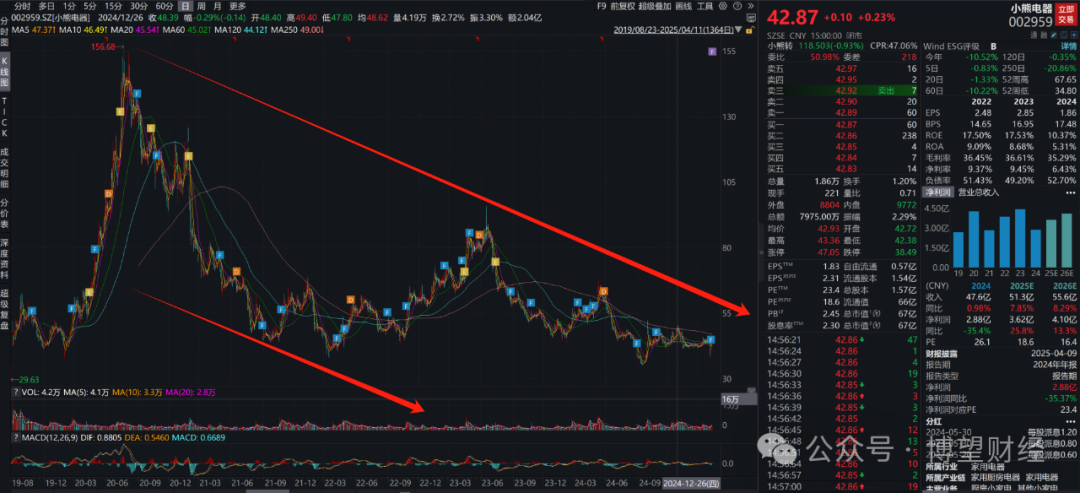Switch to 多日 timeframe
Image resolution: width=1080 pixels, height=493 pixels.
pyautogui.click(x=46, y=6)
